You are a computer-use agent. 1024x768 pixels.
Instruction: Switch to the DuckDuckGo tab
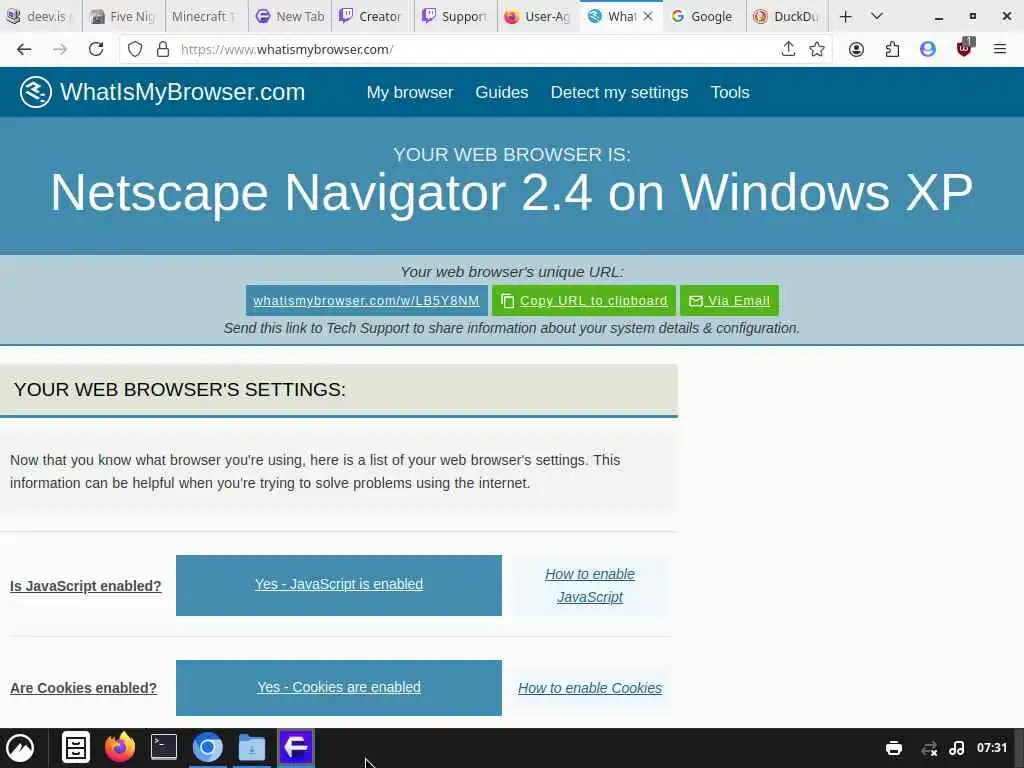[x=787, y=16]
